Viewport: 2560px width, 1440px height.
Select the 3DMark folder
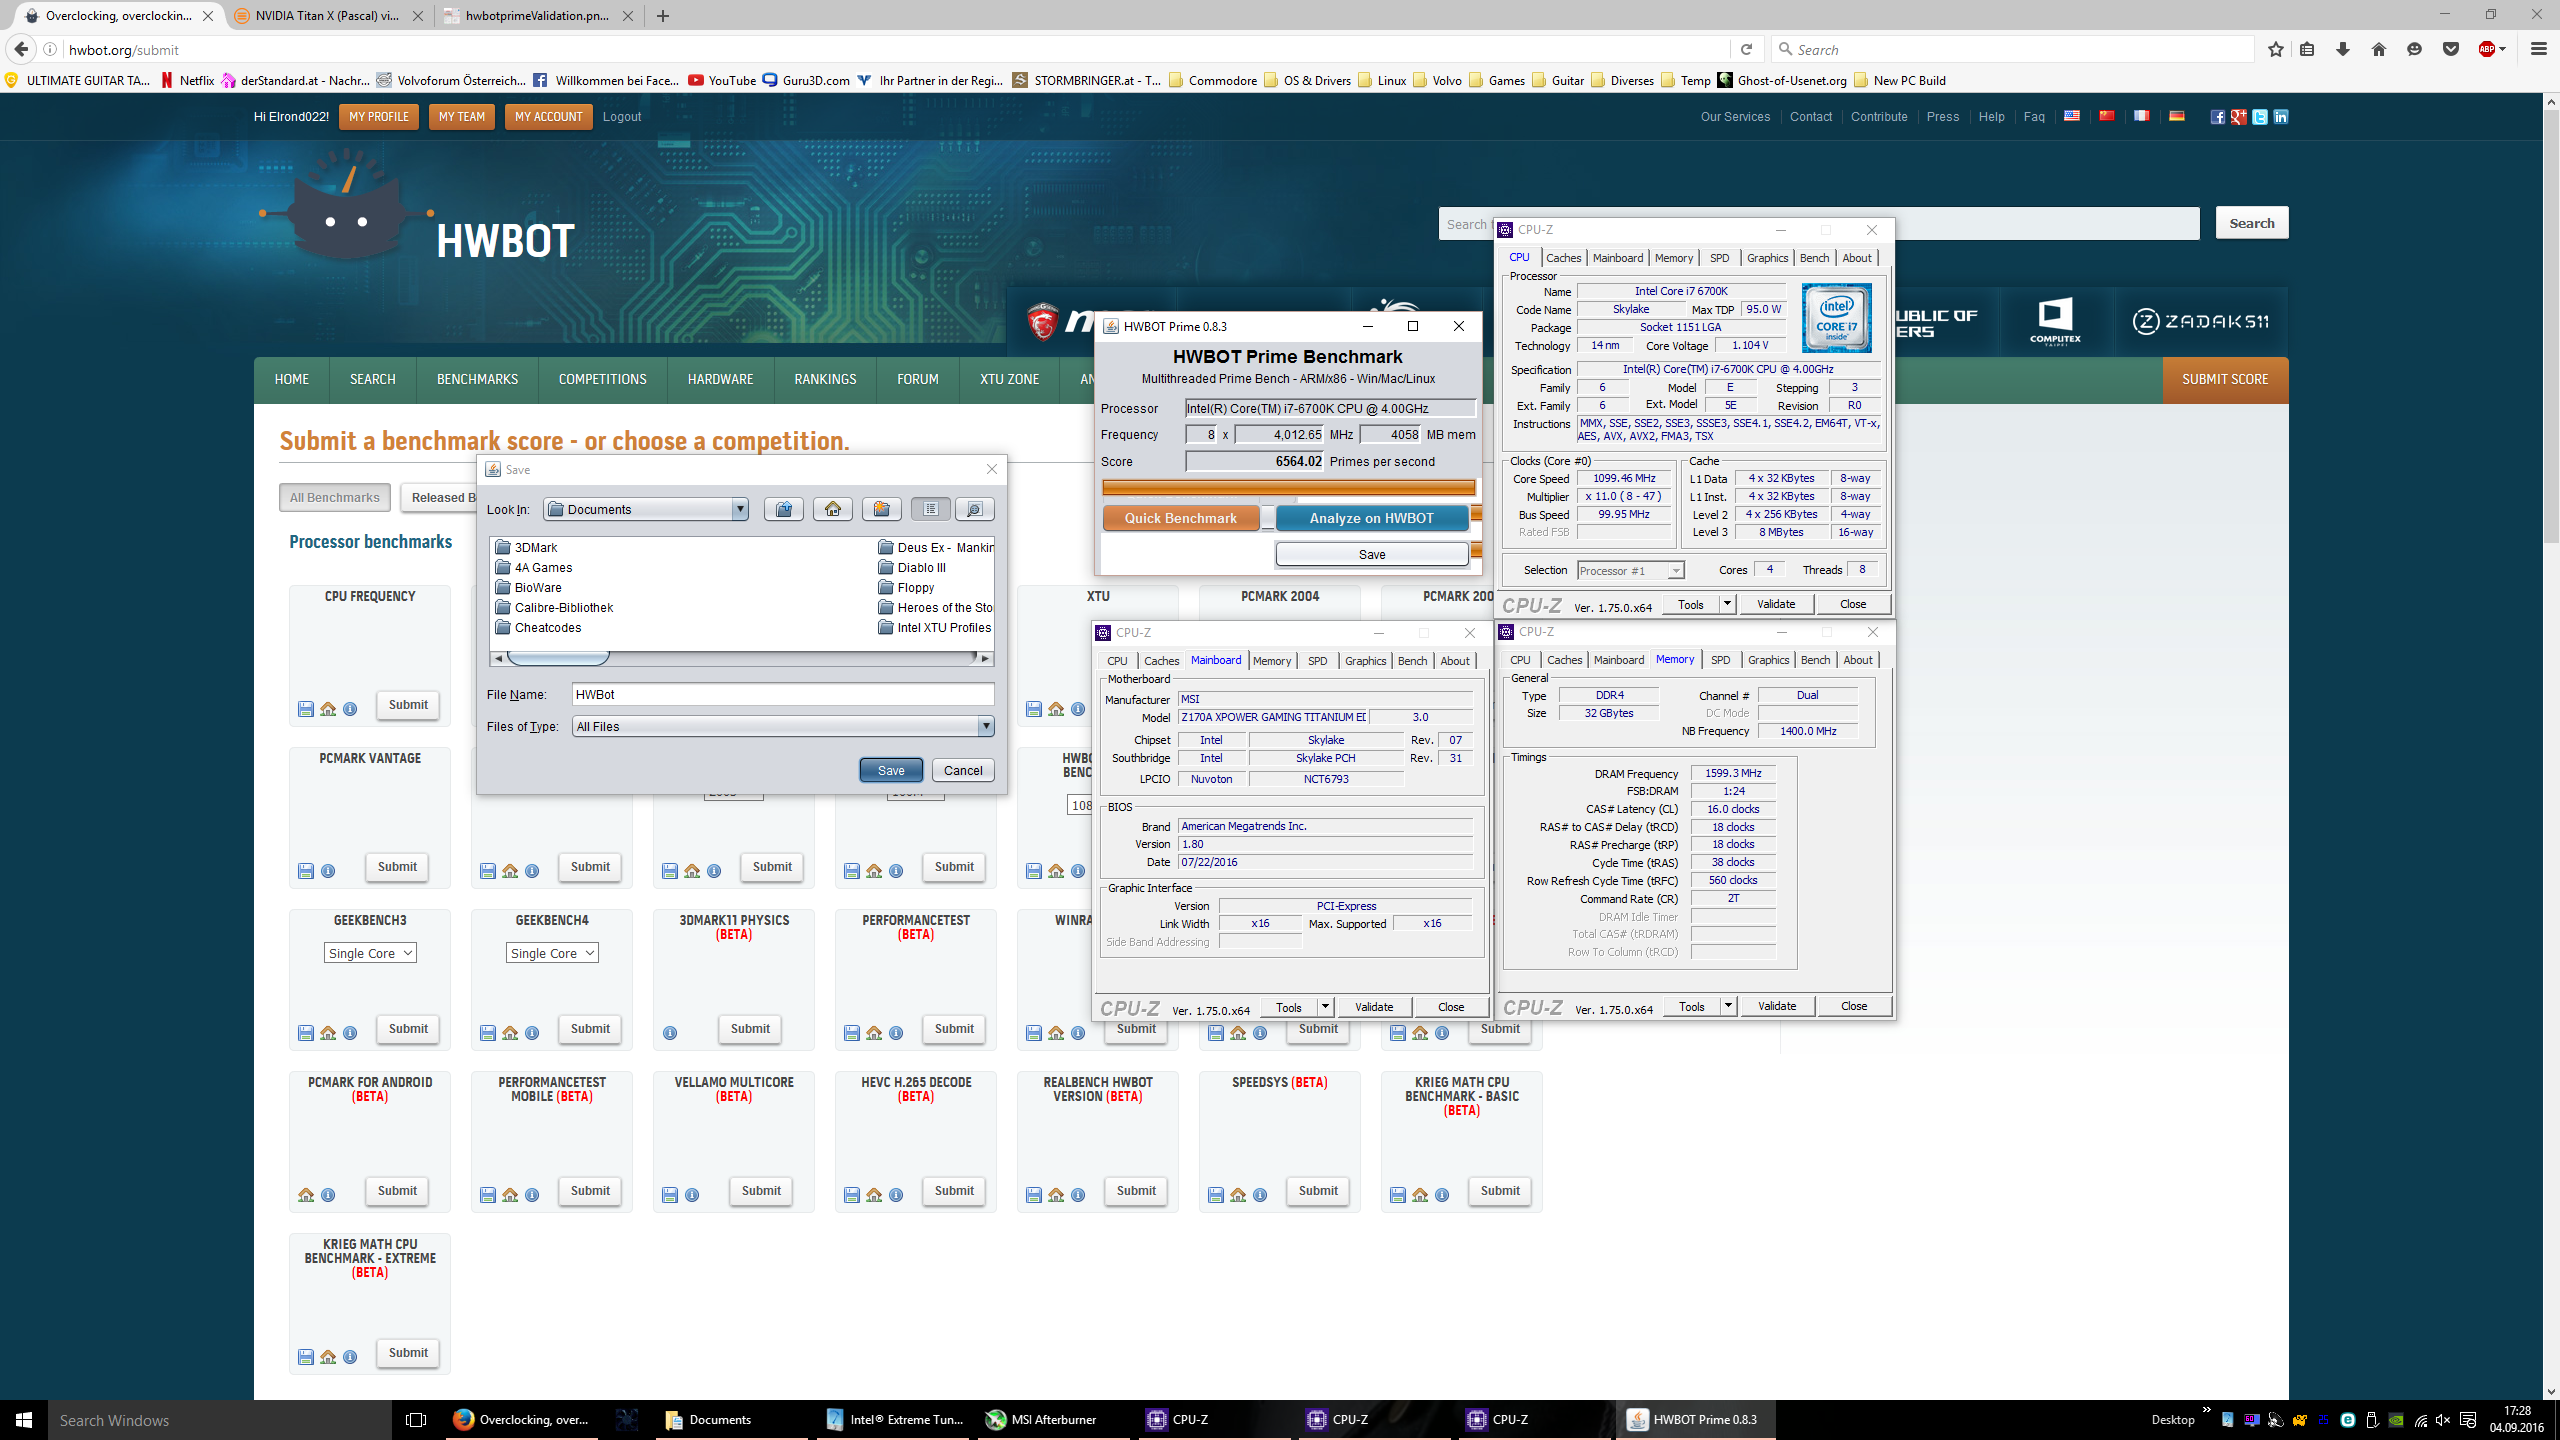(x=527, y=547)
